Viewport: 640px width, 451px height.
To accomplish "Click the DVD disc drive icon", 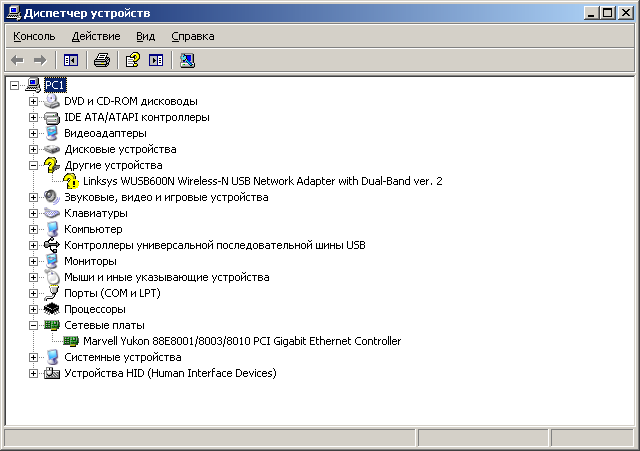I will click(52, 101).
